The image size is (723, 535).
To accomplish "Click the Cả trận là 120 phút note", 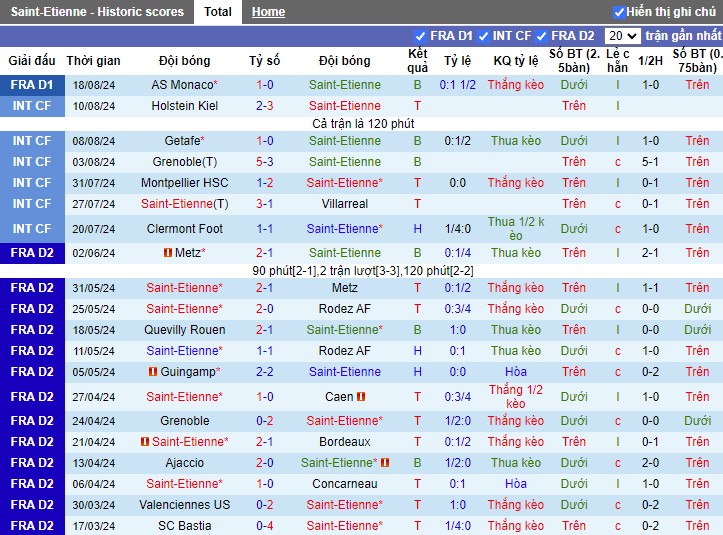I will [363, 124].
